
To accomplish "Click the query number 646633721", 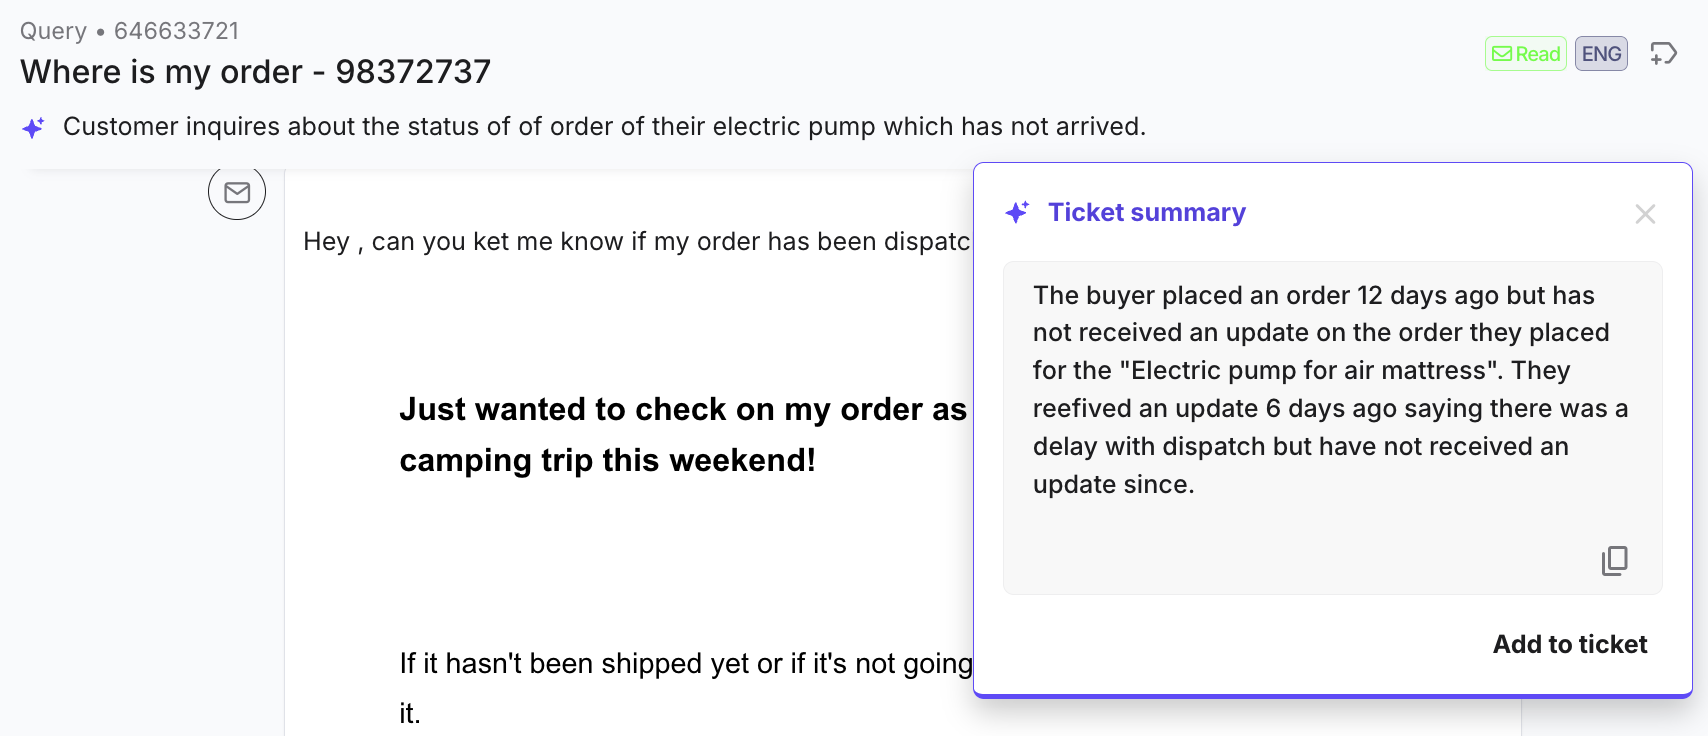I will (x=177, y=31).
